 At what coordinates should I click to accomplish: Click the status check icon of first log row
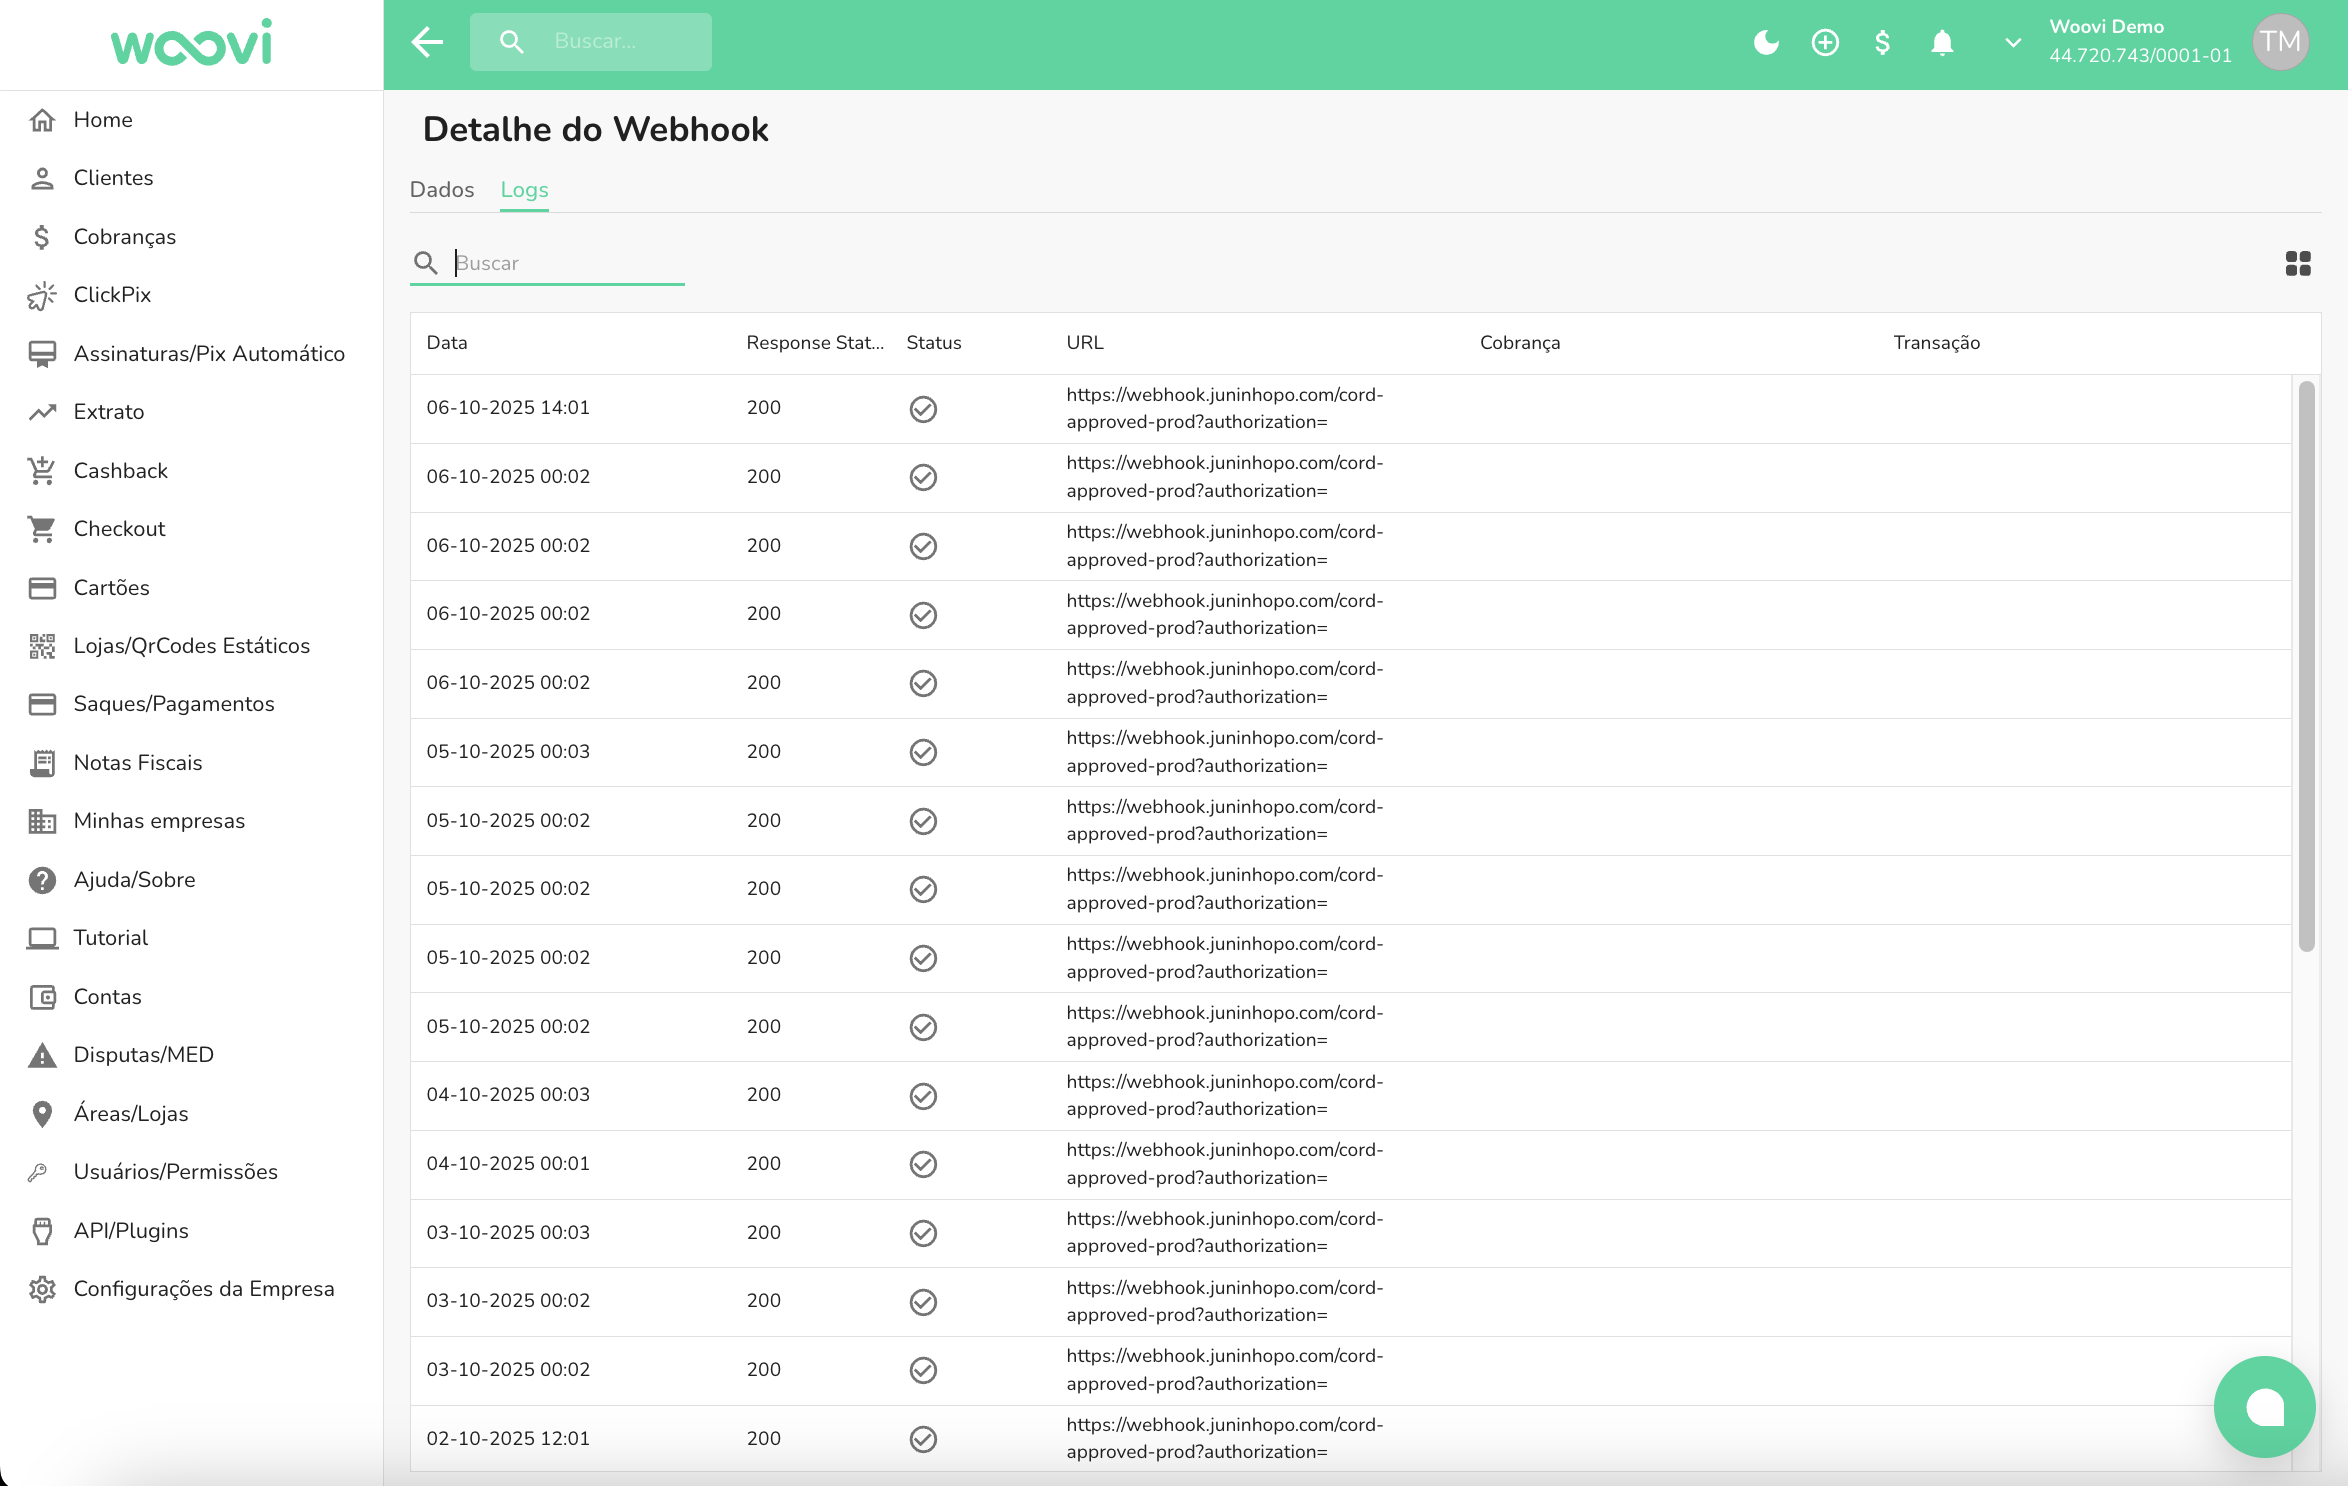point(923,408)
